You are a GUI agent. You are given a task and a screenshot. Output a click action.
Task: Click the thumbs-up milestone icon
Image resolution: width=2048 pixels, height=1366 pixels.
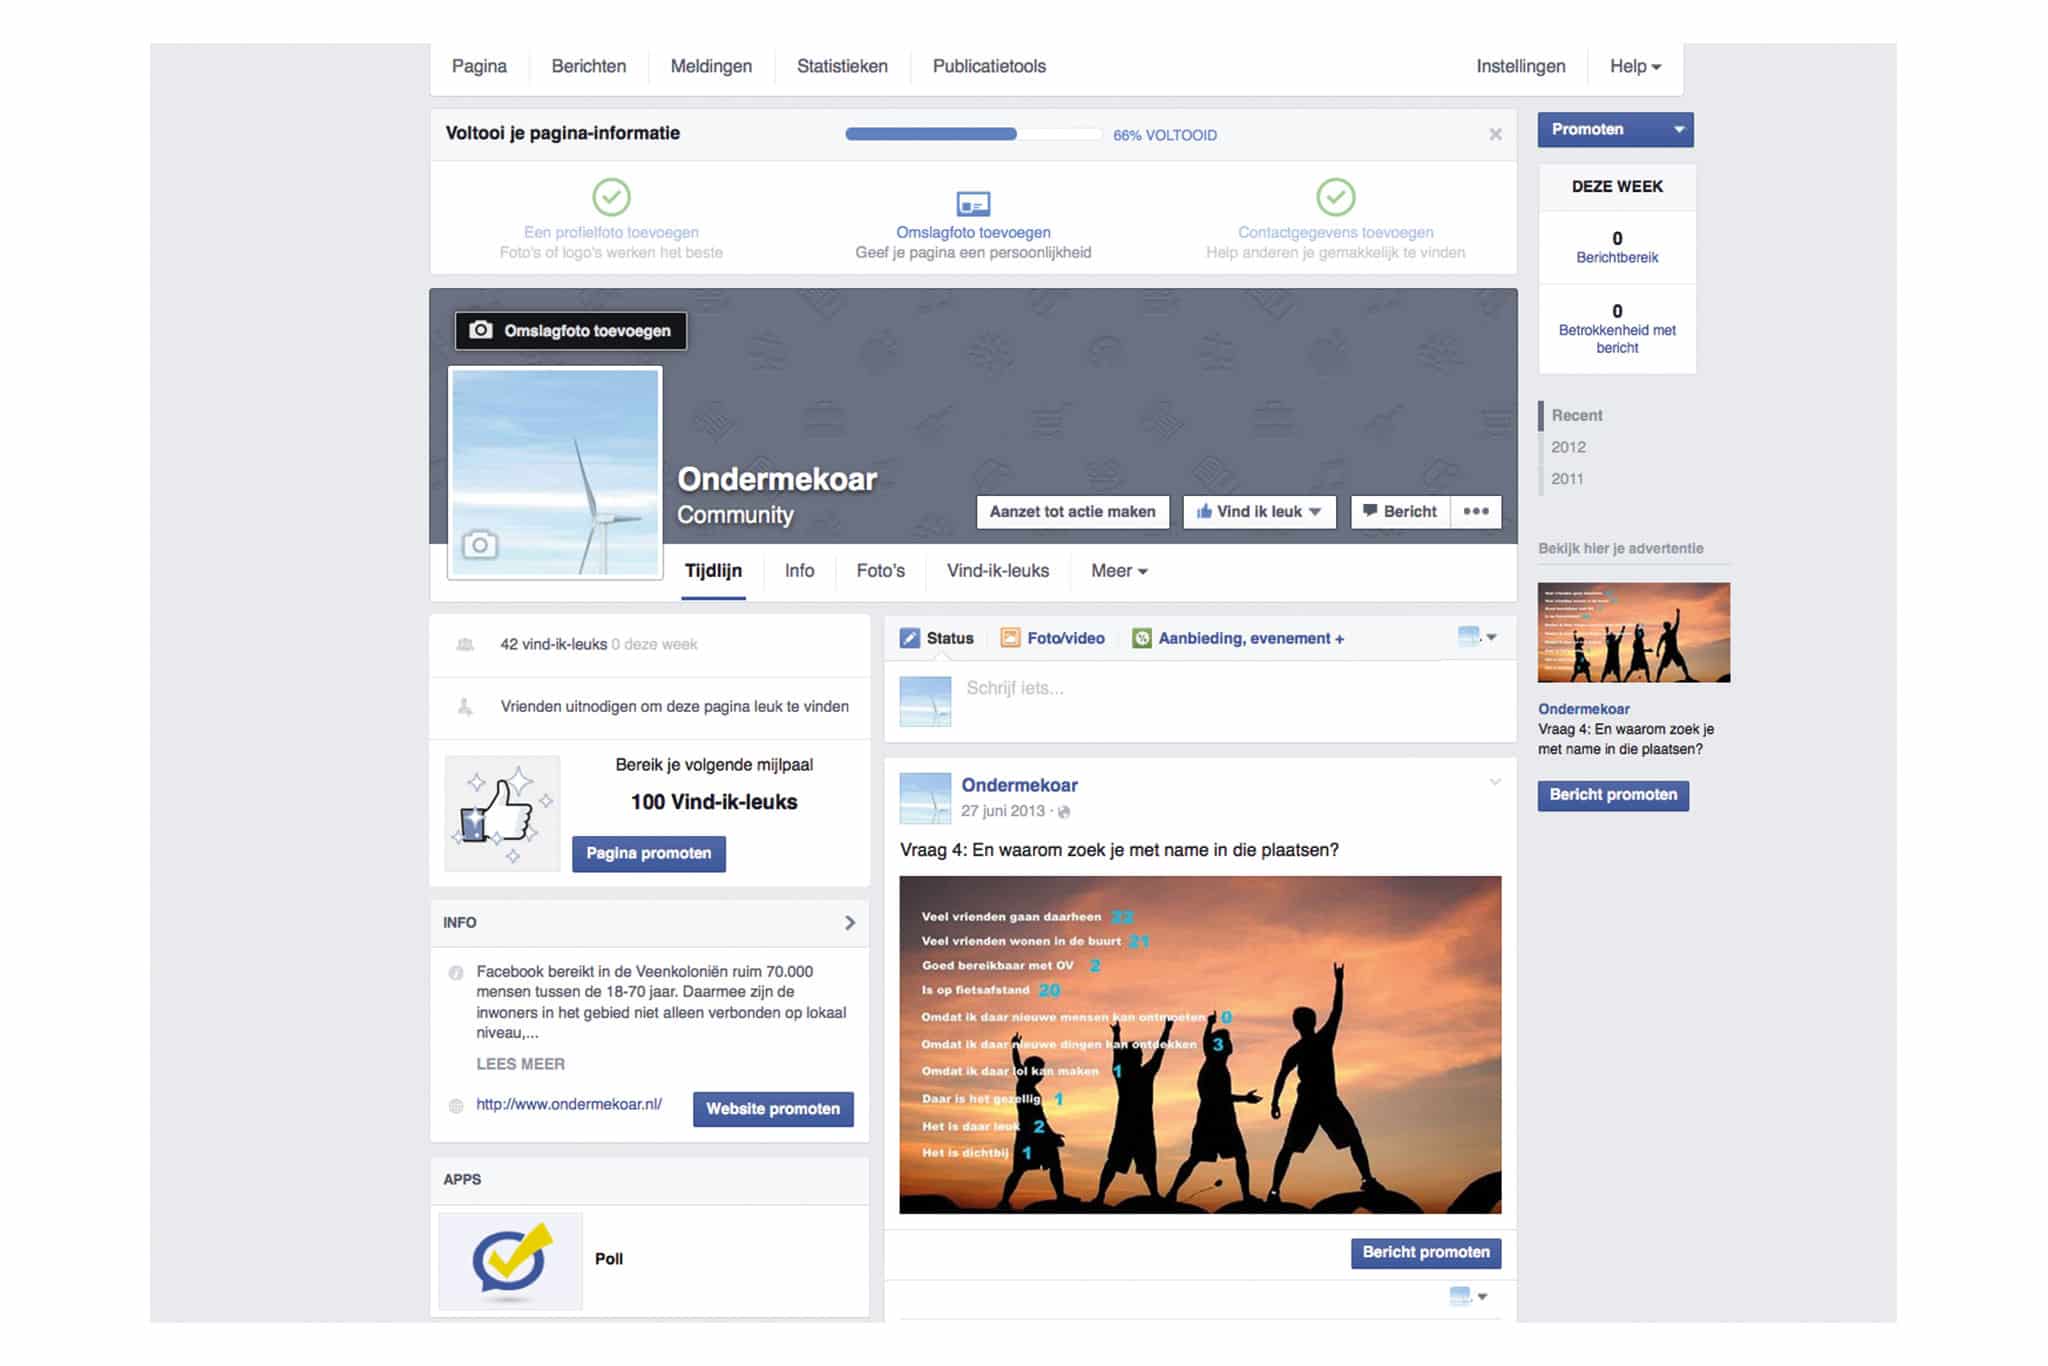pyautogui.click(x=502, y=813)
